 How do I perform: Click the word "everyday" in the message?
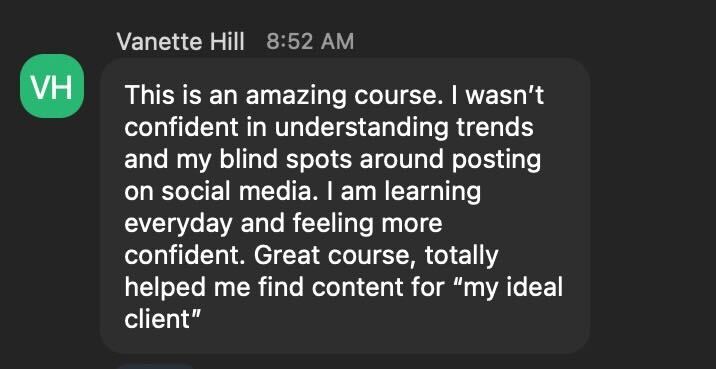(x=179, y=225)
